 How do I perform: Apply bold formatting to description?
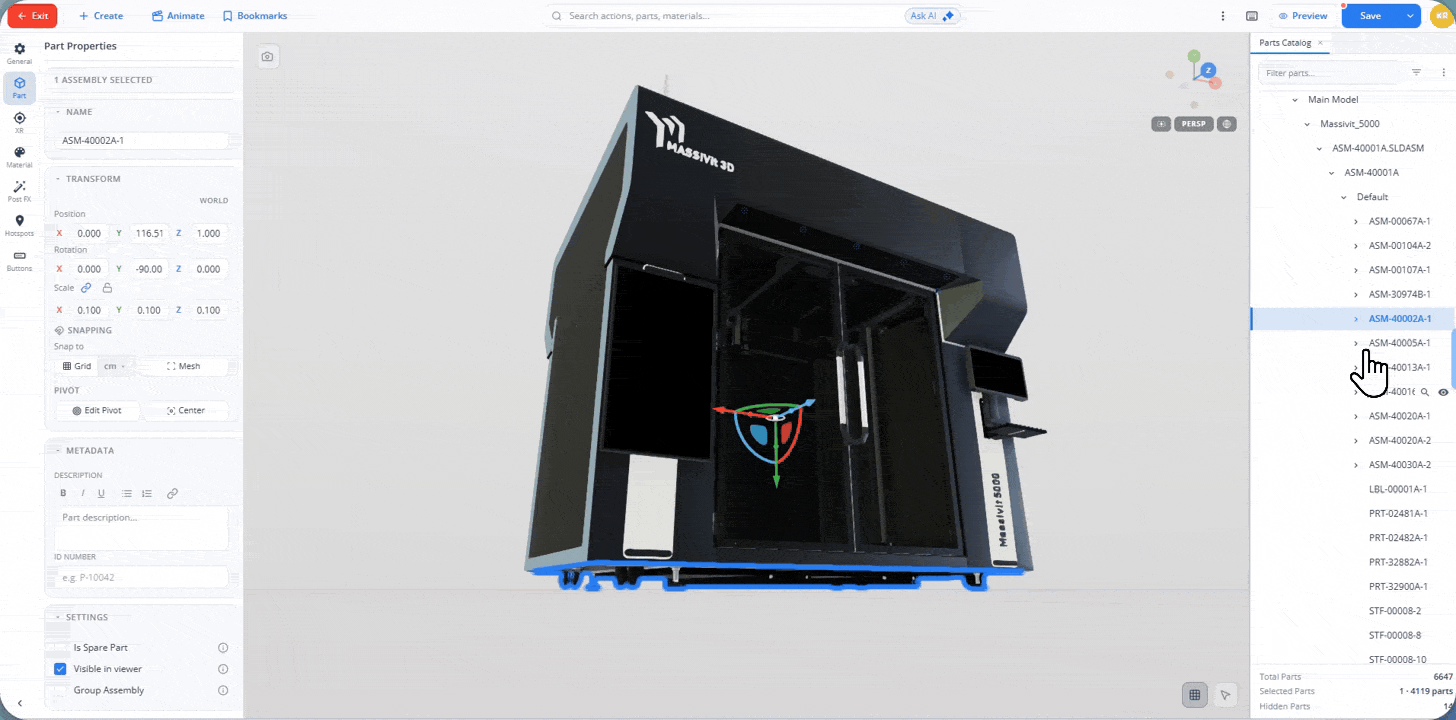pyautogui.click(x=63, y=493)
